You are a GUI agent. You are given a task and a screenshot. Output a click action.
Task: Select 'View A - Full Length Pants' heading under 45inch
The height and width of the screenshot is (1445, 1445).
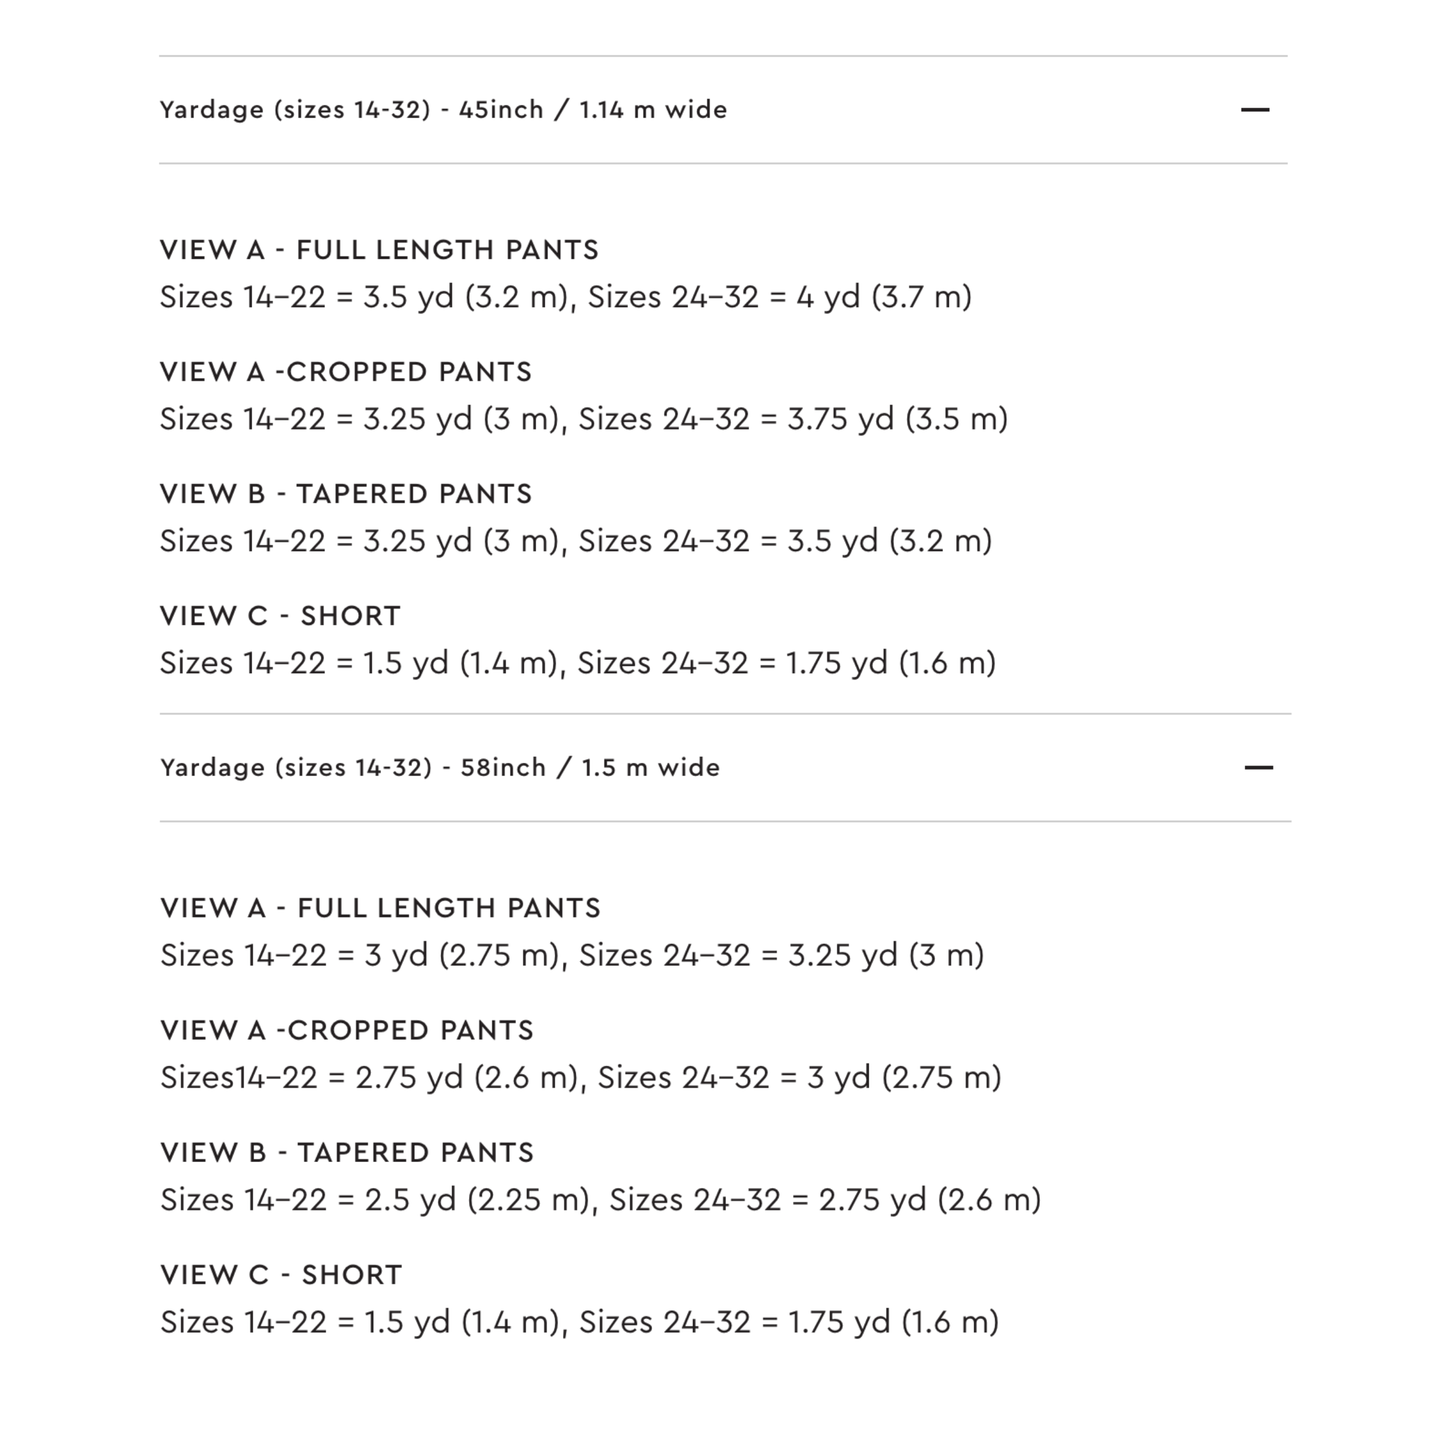click(379, 250)
